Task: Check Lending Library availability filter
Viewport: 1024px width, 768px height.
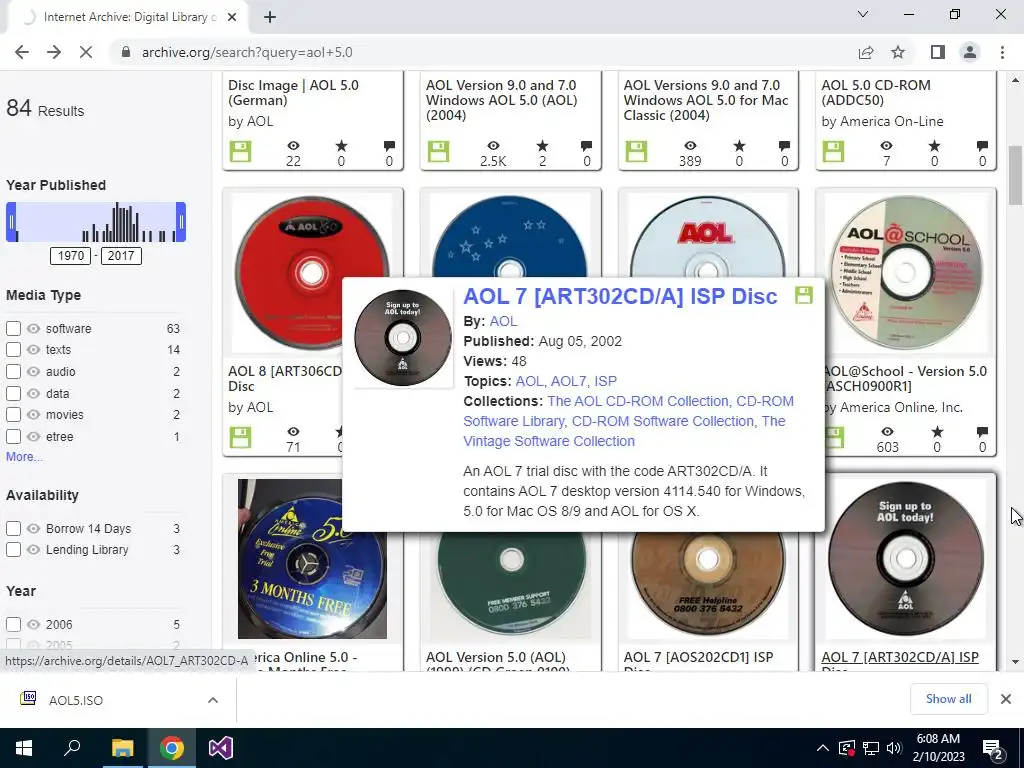Action: [x=13, y=550]
